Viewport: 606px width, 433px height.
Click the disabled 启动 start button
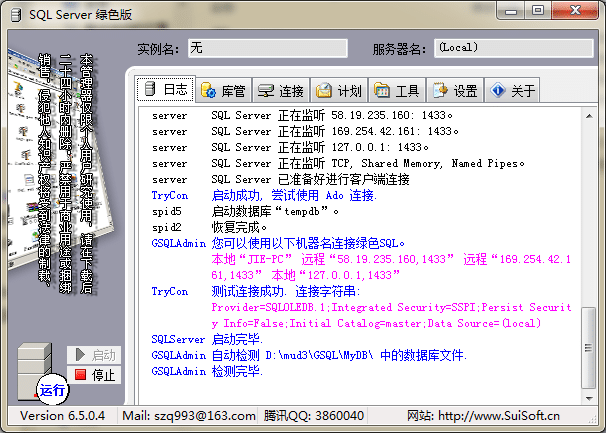(94, 355)
